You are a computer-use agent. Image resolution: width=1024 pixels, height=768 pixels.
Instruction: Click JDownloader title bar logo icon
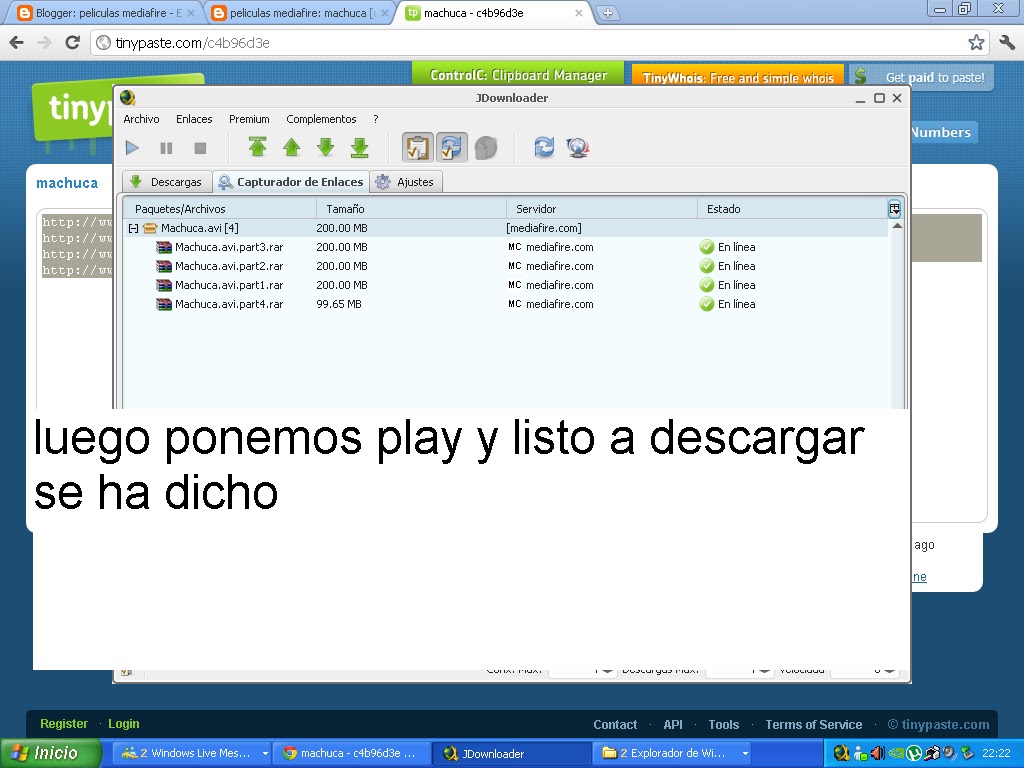pos(128,98)
